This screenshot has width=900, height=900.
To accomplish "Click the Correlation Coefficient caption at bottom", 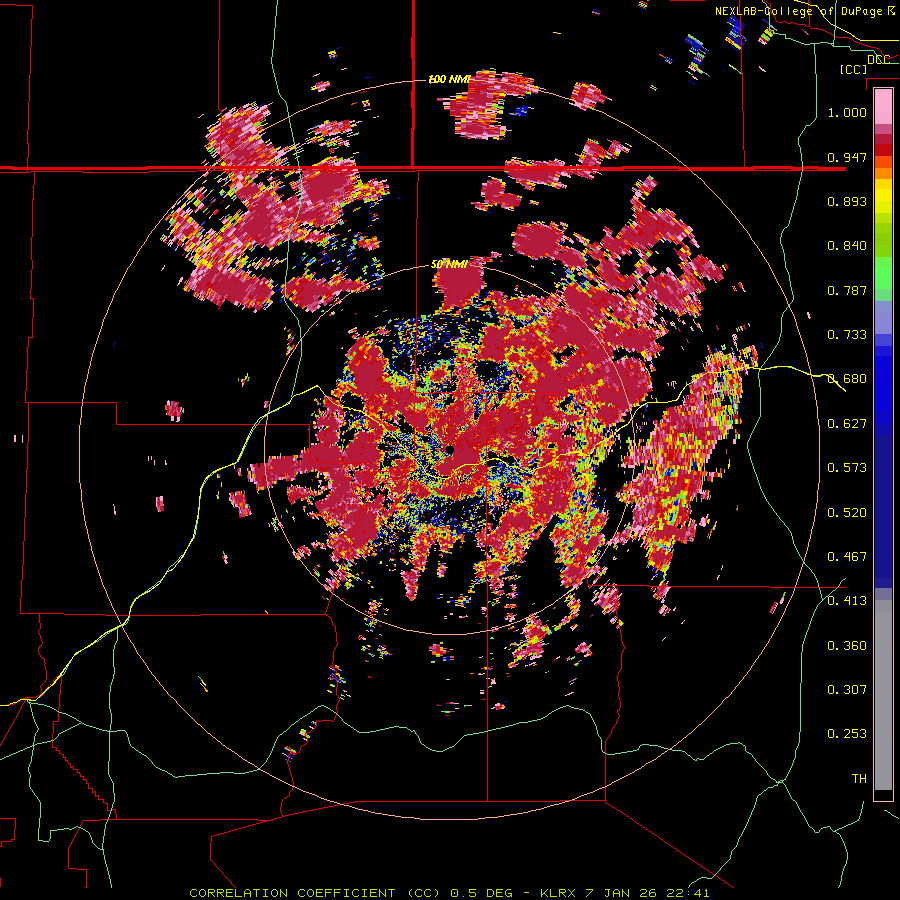I will point(449,893).
